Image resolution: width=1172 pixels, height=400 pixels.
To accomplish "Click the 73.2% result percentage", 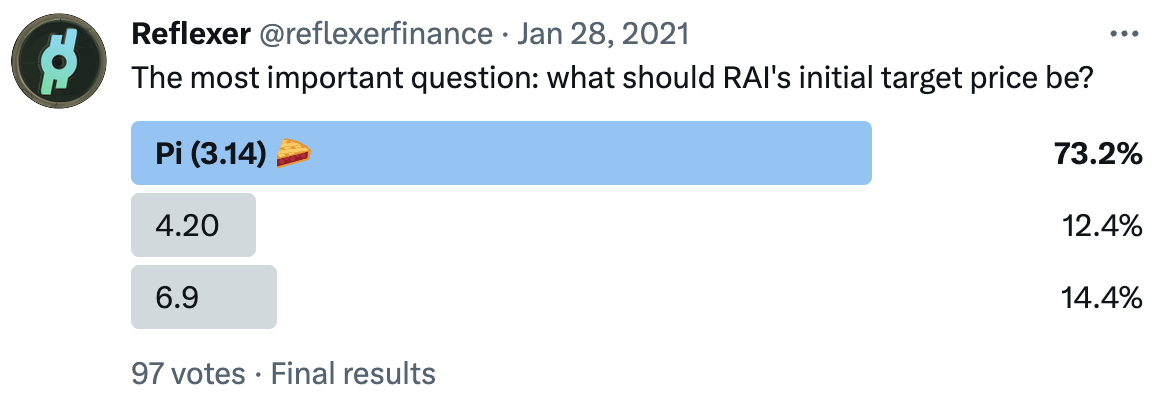I will point(1097,154).
